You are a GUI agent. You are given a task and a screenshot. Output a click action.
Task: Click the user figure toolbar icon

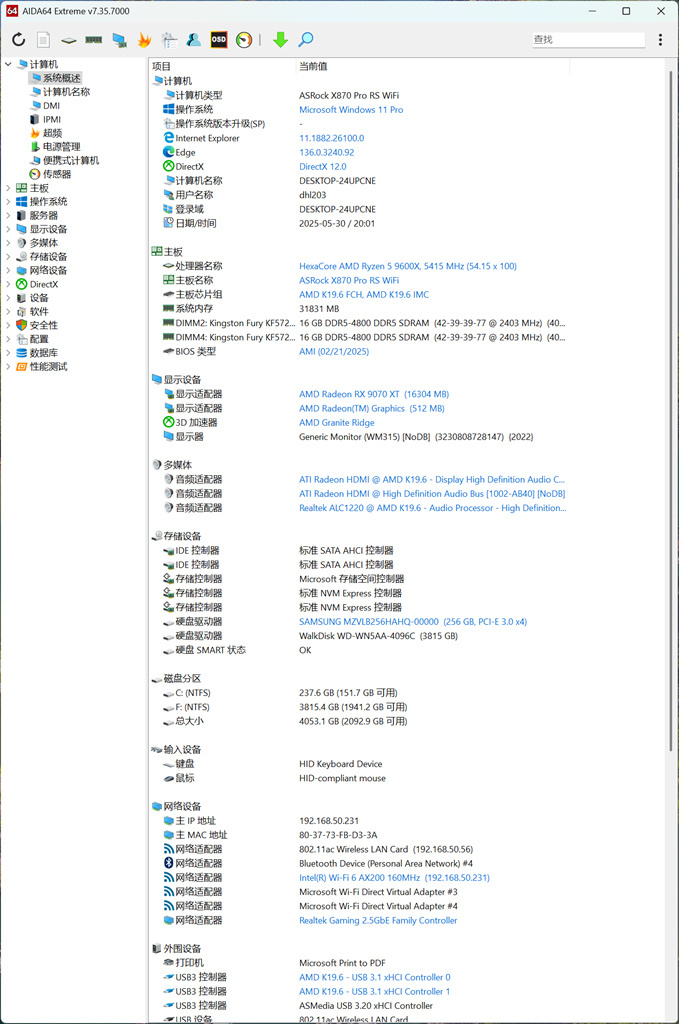point(193,40)
